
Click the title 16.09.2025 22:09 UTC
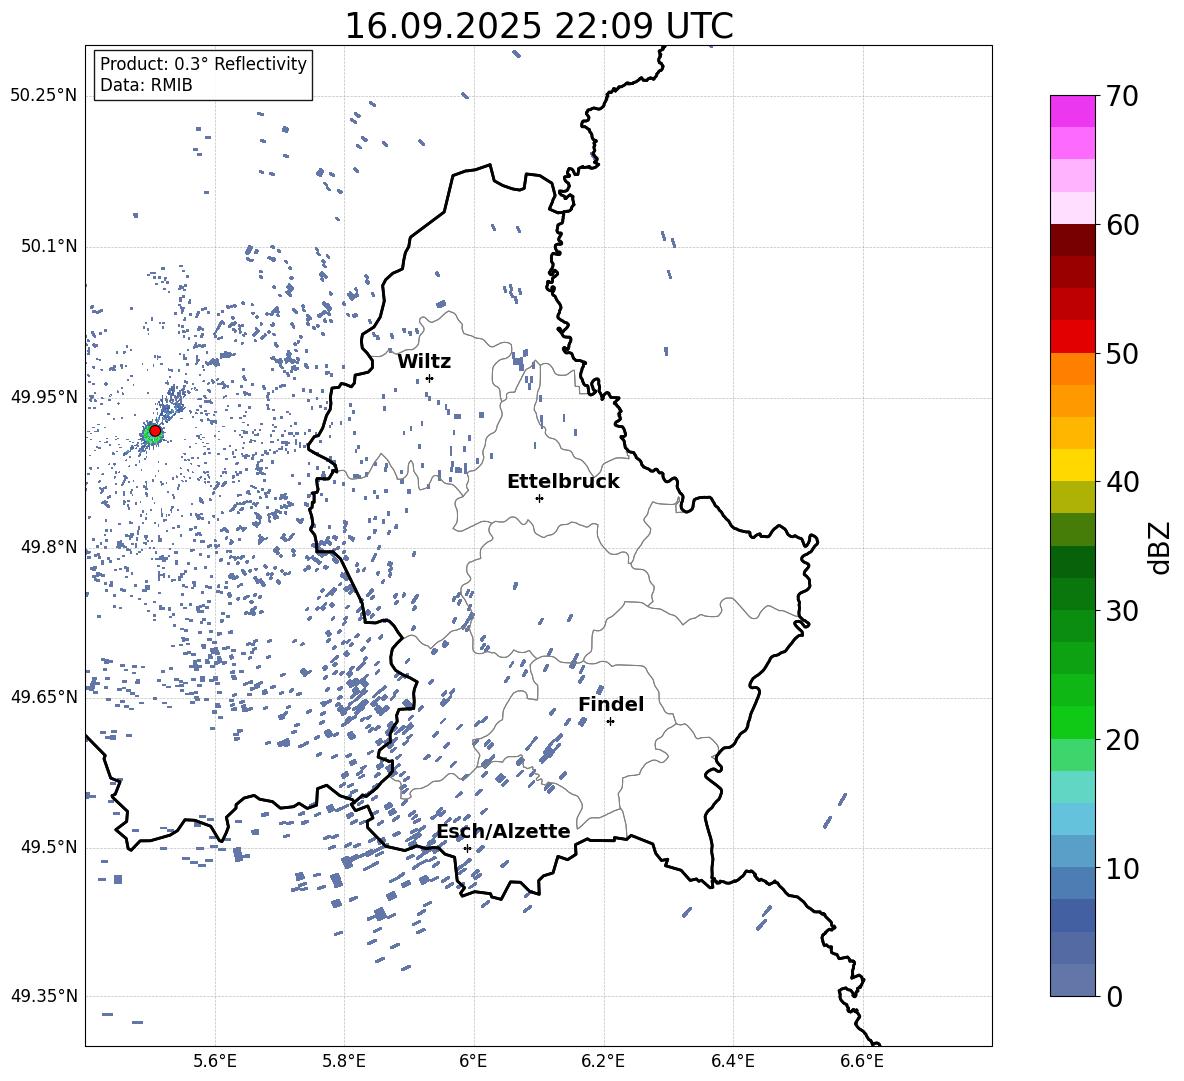539,26
